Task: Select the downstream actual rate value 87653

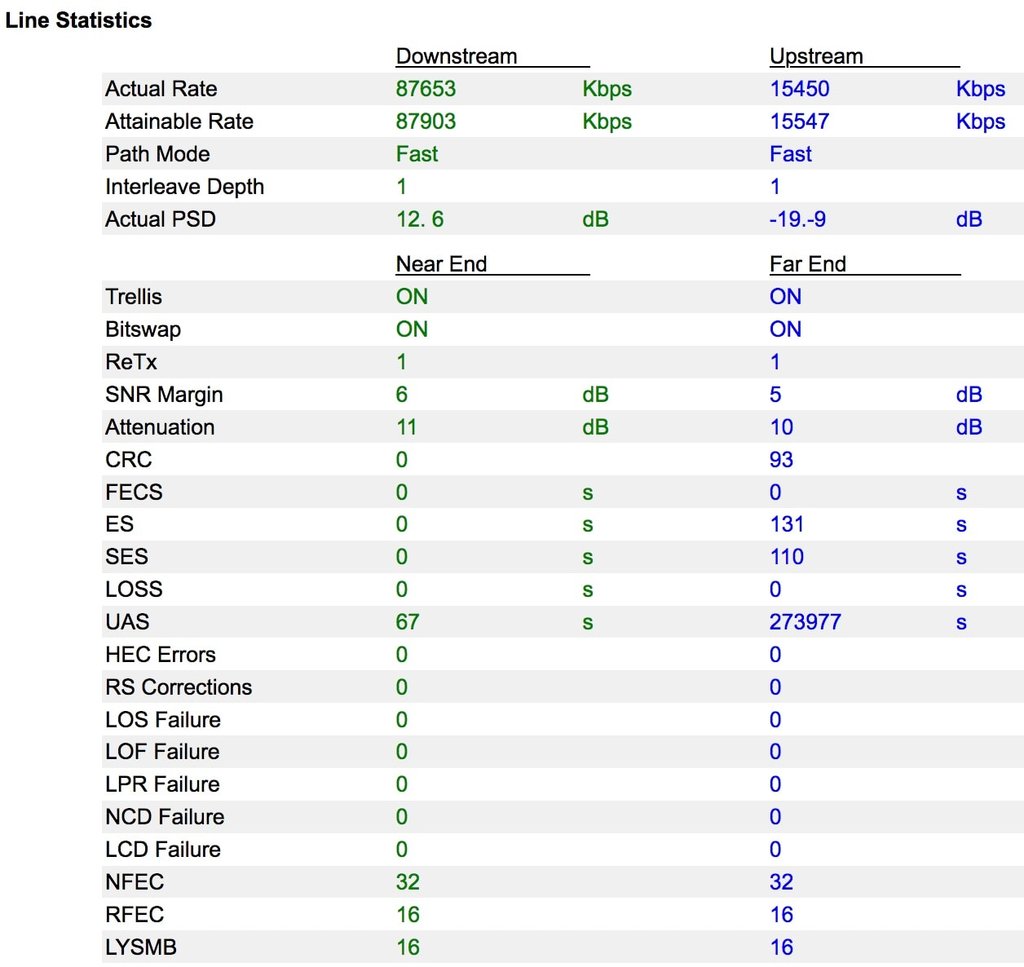Action: coord(425,89)
